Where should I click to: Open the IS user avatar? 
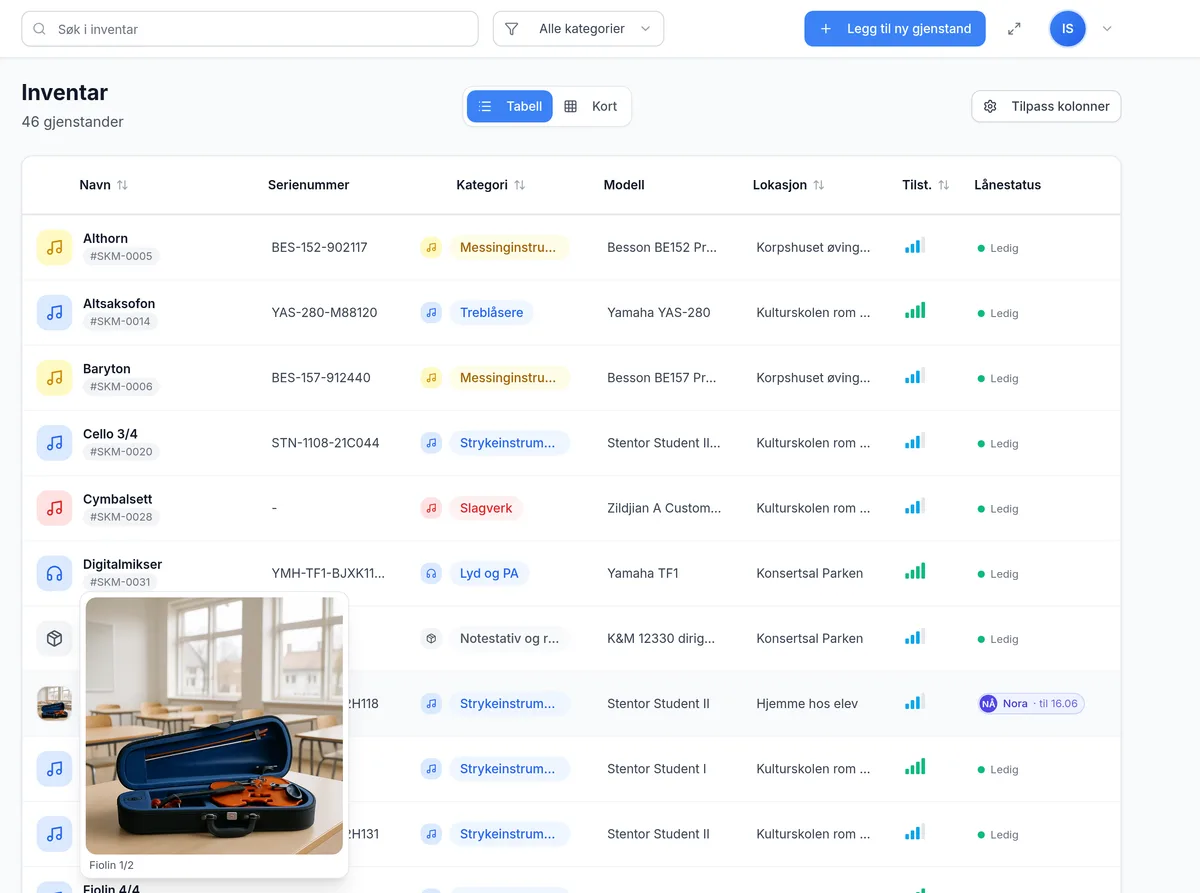pyautogui.click(x=1067, y=29)
